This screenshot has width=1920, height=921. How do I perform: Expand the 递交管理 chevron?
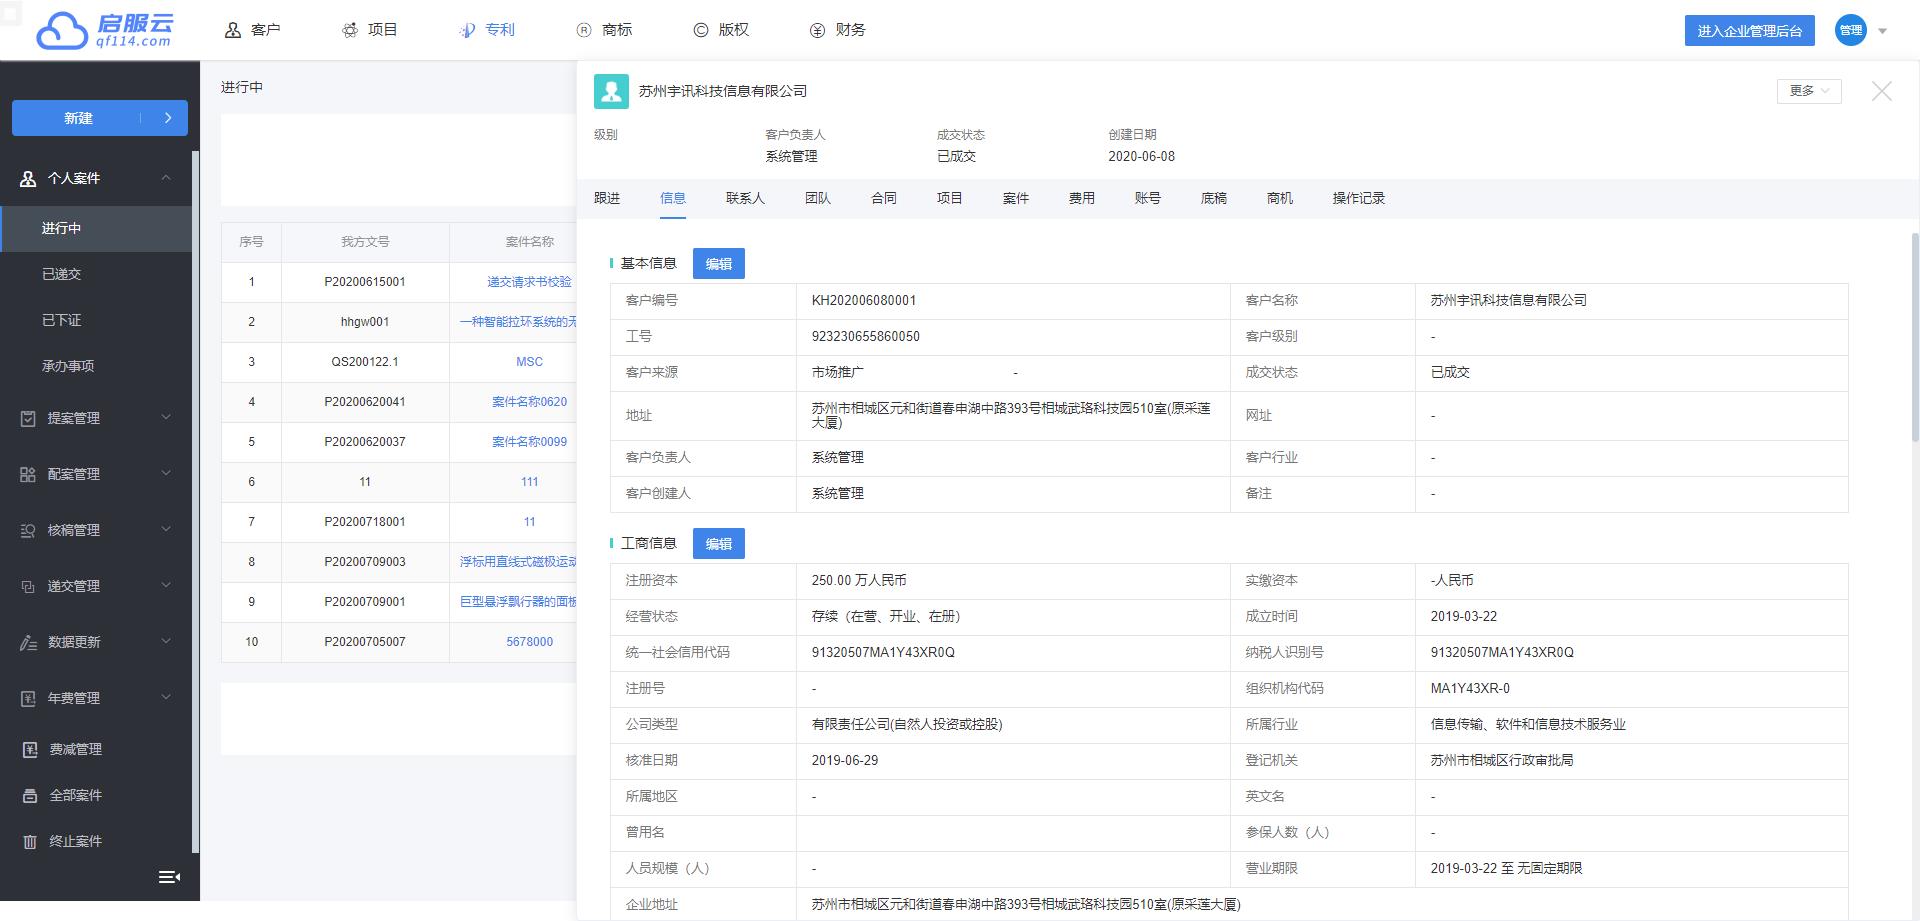point(166,585)
